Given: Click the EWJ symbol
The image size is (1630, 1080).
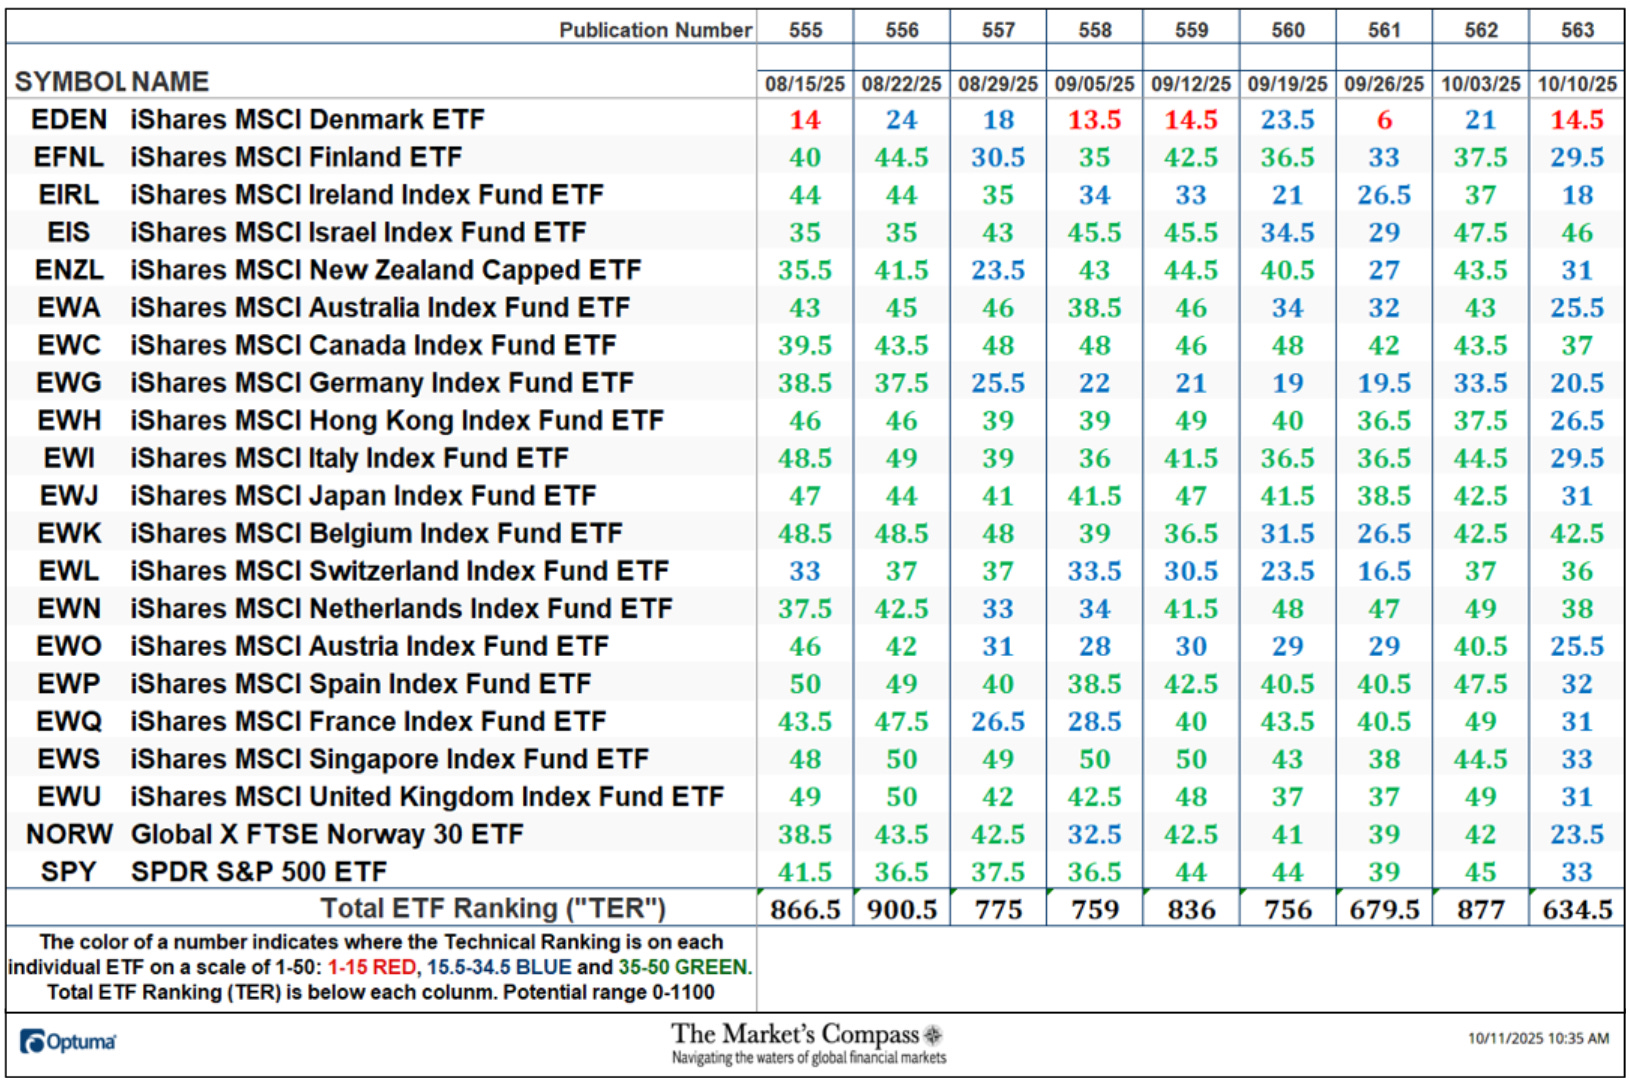Looking at the screenshot, I should tap(69, 495).
